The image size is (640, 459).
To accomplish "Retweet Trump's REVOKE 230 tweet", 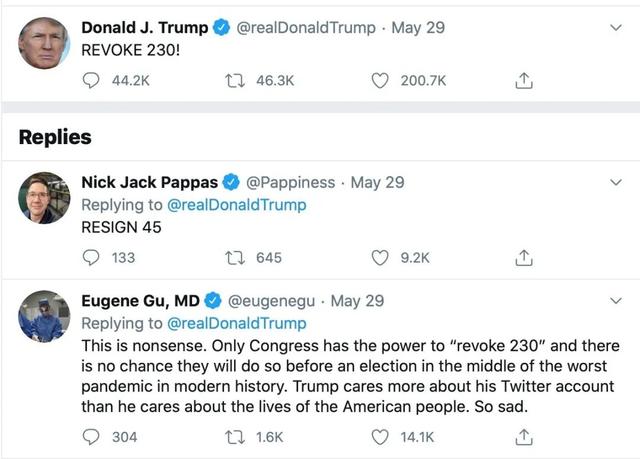I will click(x=236, y=79).
